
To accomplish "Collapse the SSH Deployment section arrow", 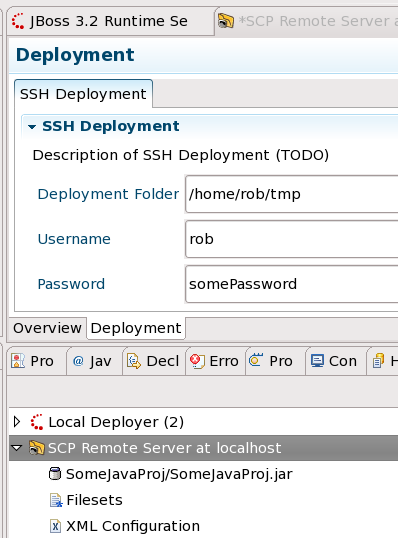I will 32,127.
